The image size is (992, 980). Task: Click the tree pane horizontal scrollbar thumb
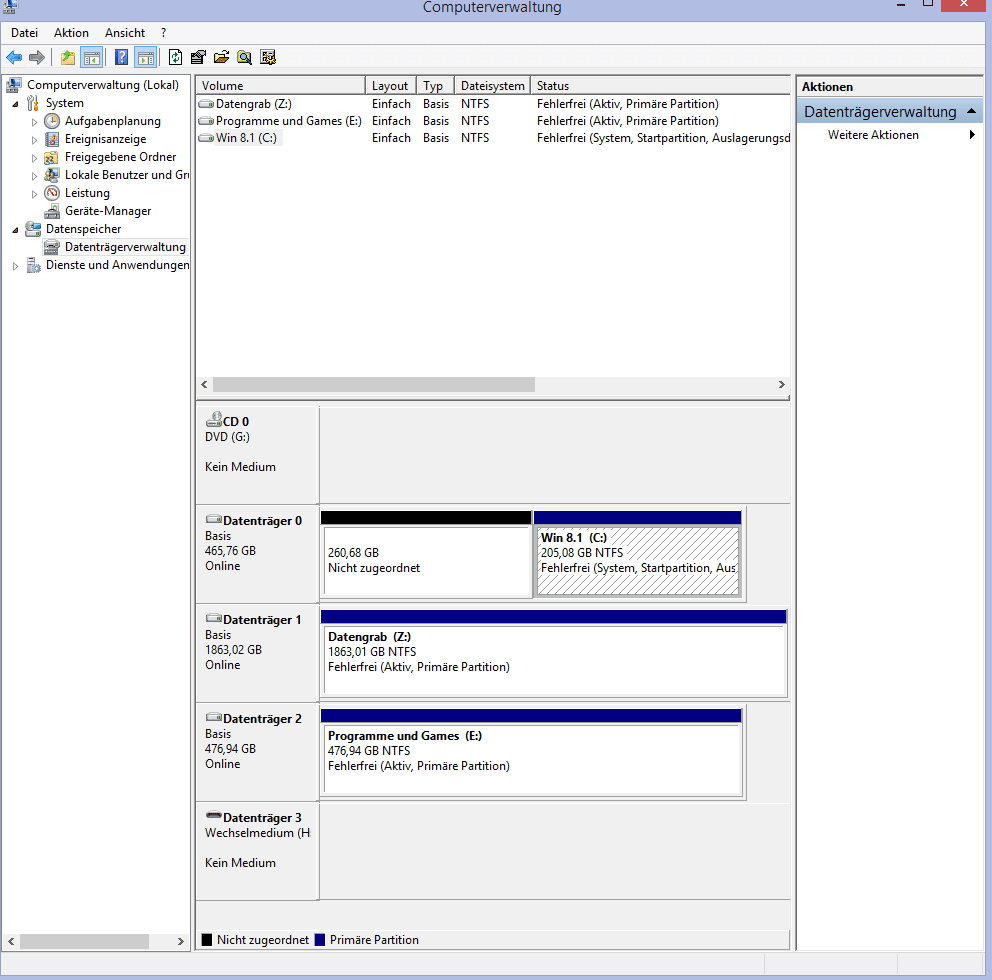[x=84, y=941]
